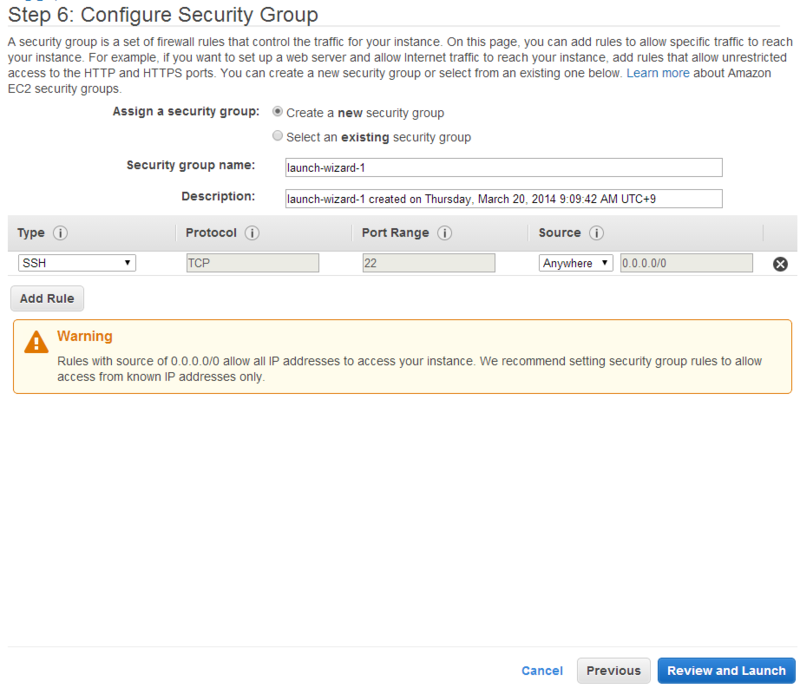Choose Select an existing security group
This screenshot has height=688, width=800.
tap(278, 136)
